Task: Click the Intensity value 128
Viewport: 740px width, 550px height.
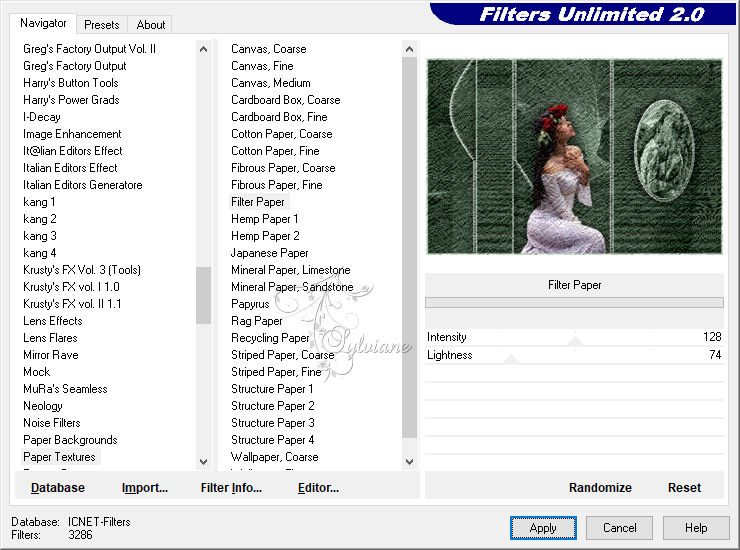Action: click(712, 337)
